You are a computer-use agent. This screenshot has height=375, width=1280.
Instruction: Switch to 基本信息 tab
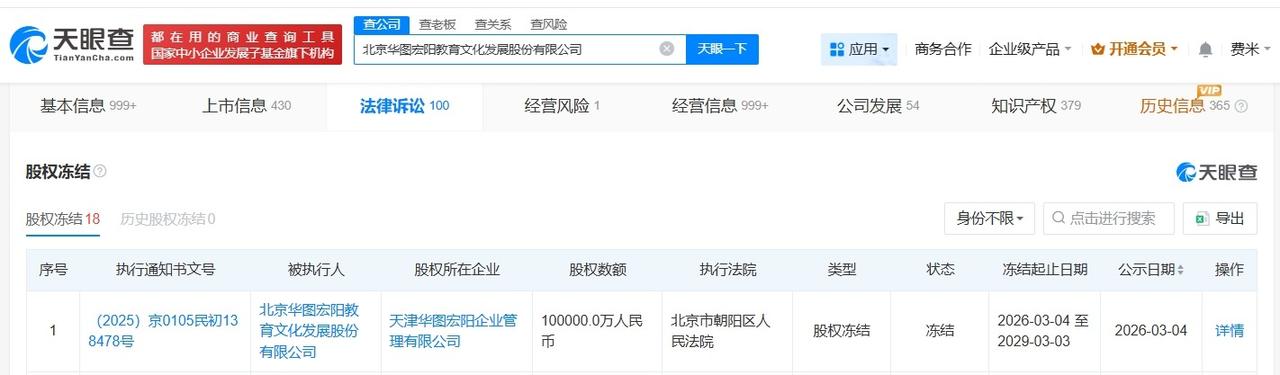click(x=88, y=105)
